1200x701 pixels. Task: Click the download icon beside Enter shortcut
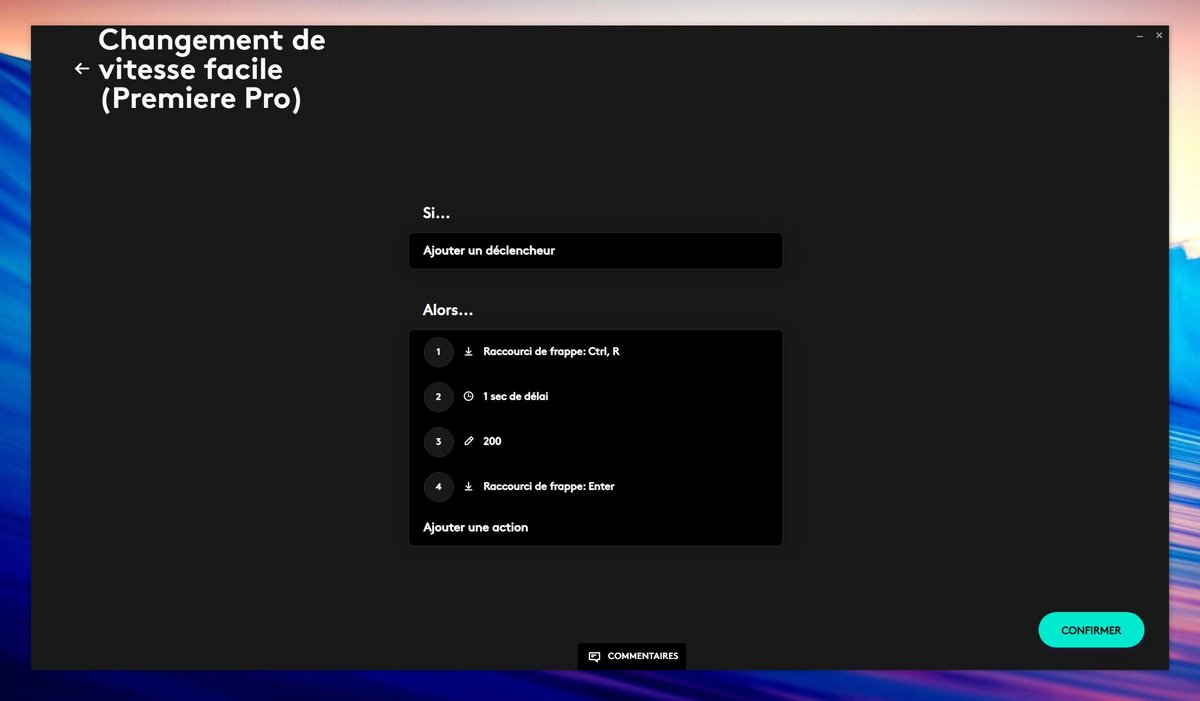click(468, 487)
